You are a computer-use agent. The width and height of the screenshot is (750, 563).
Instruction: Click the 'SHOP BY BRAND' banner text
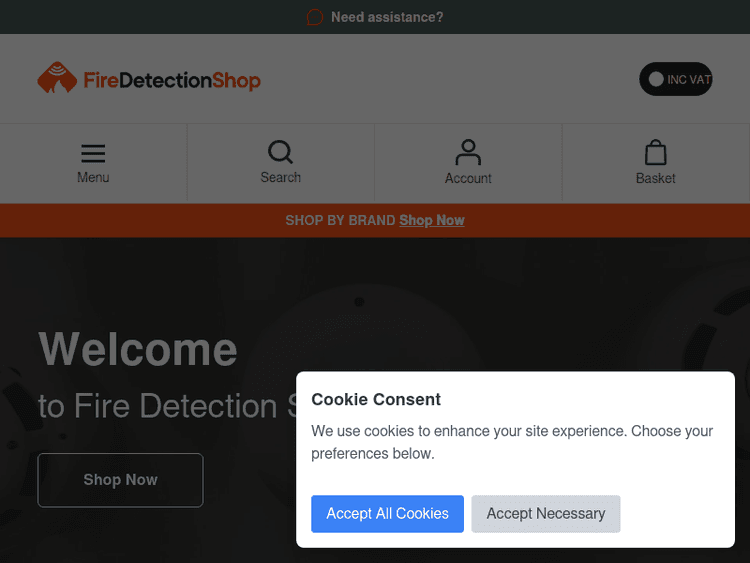click(340, 220)
